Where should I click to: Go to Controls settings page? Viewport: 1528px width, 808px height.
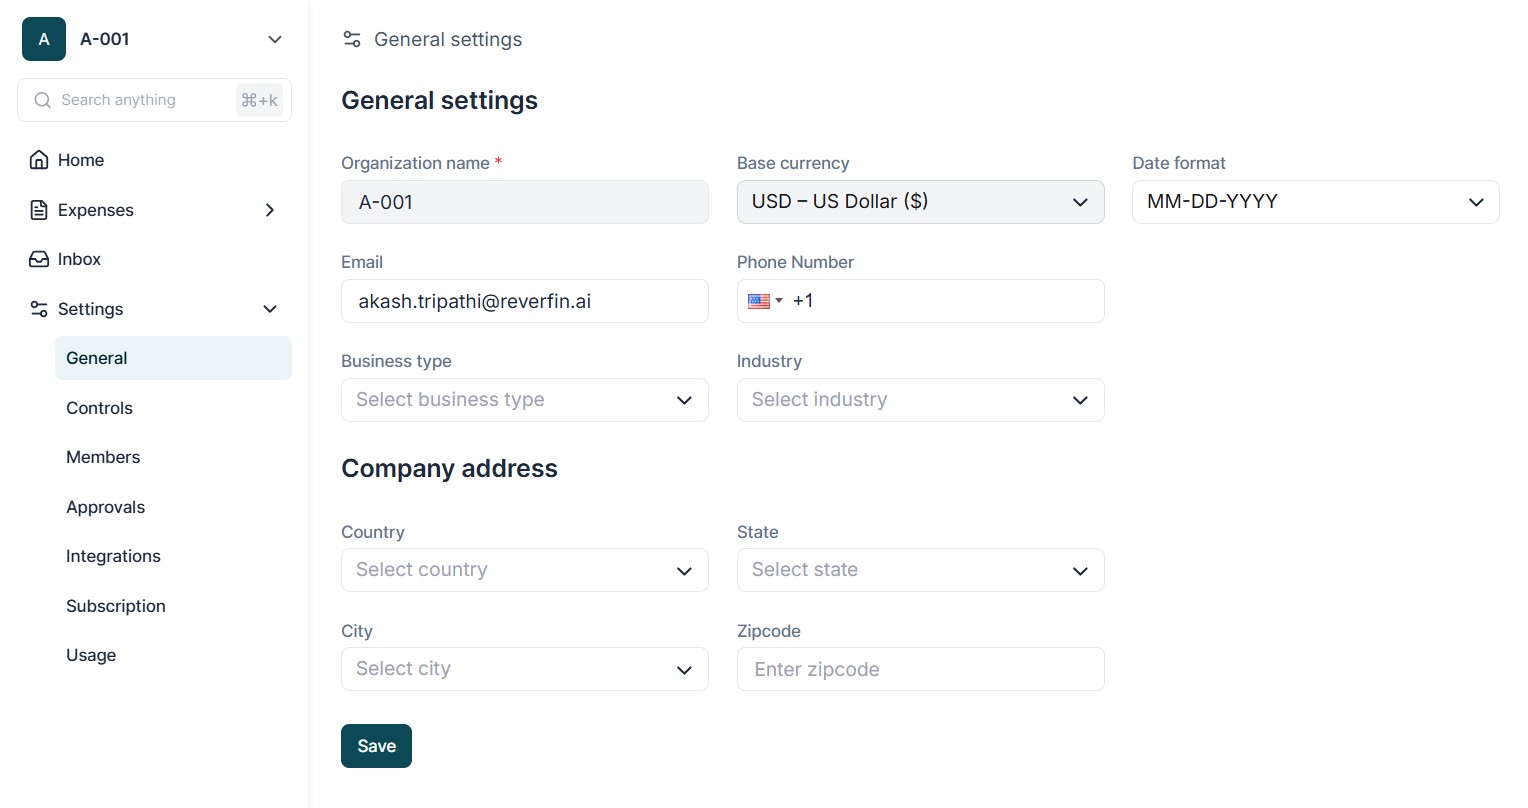[99, 408]
